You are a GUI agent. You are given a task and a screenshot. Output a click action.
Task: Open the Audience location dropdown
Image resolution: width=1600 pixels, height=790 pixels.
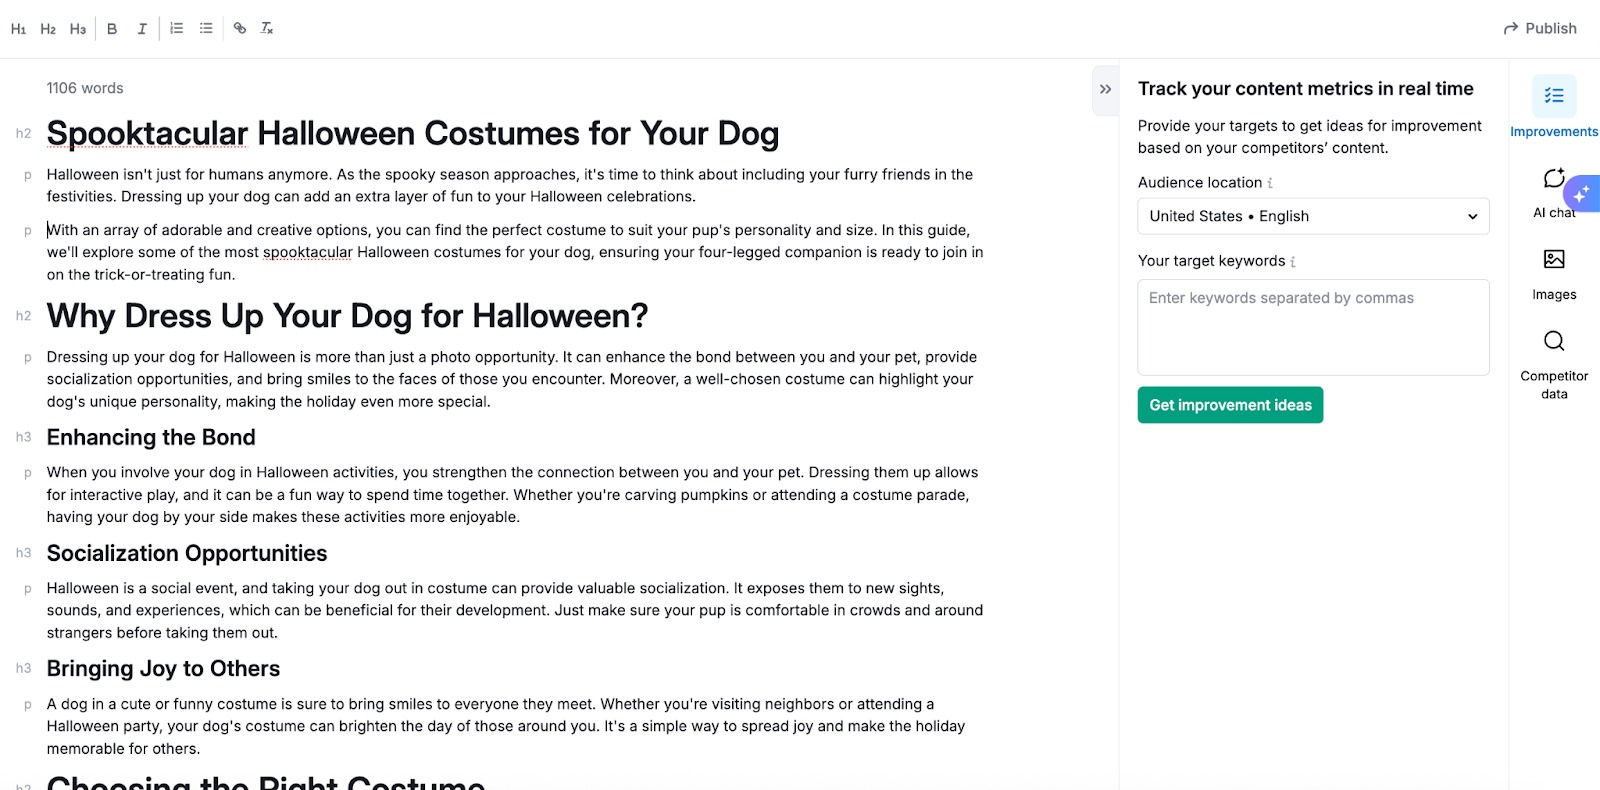[1312, 216]
